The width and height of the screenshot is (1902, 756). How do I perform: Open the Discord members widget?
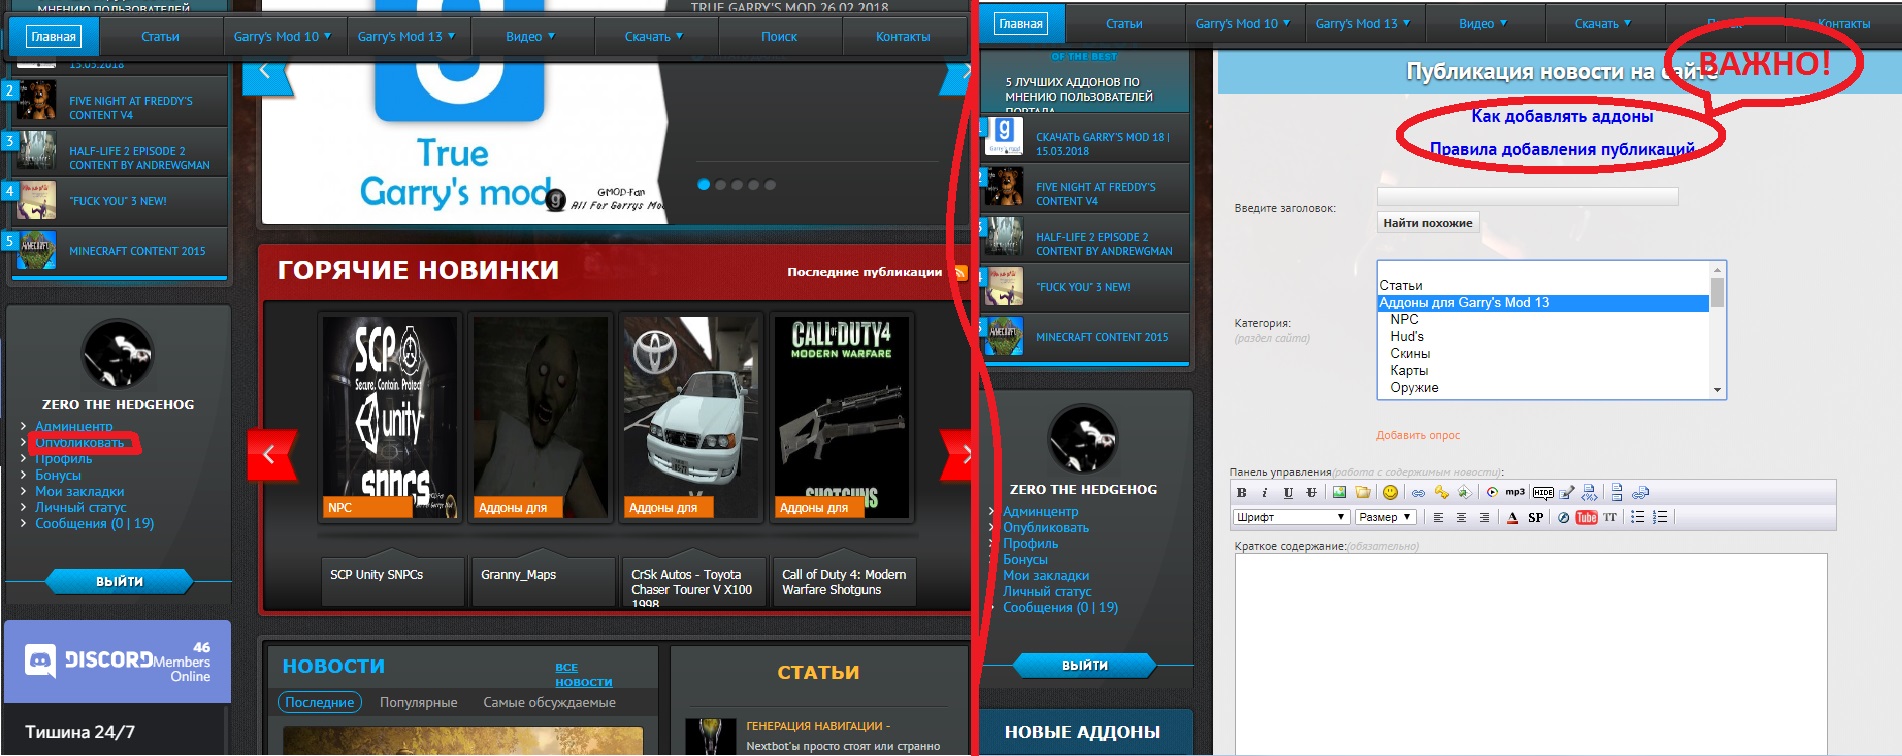pos(117,661)
